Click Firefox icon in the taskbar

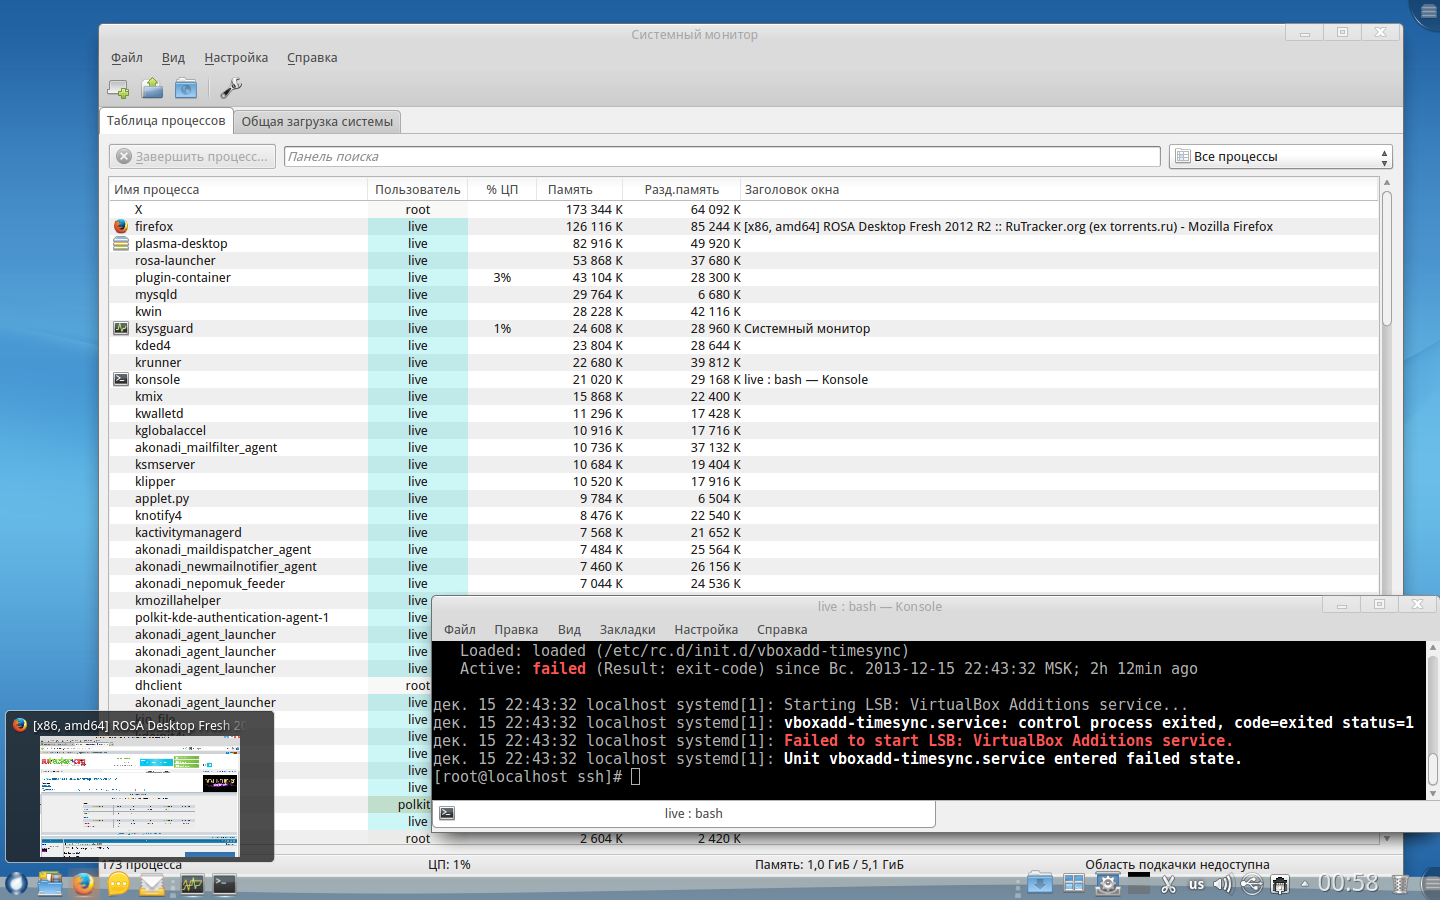pyautogui.click(x=84, y=884)
